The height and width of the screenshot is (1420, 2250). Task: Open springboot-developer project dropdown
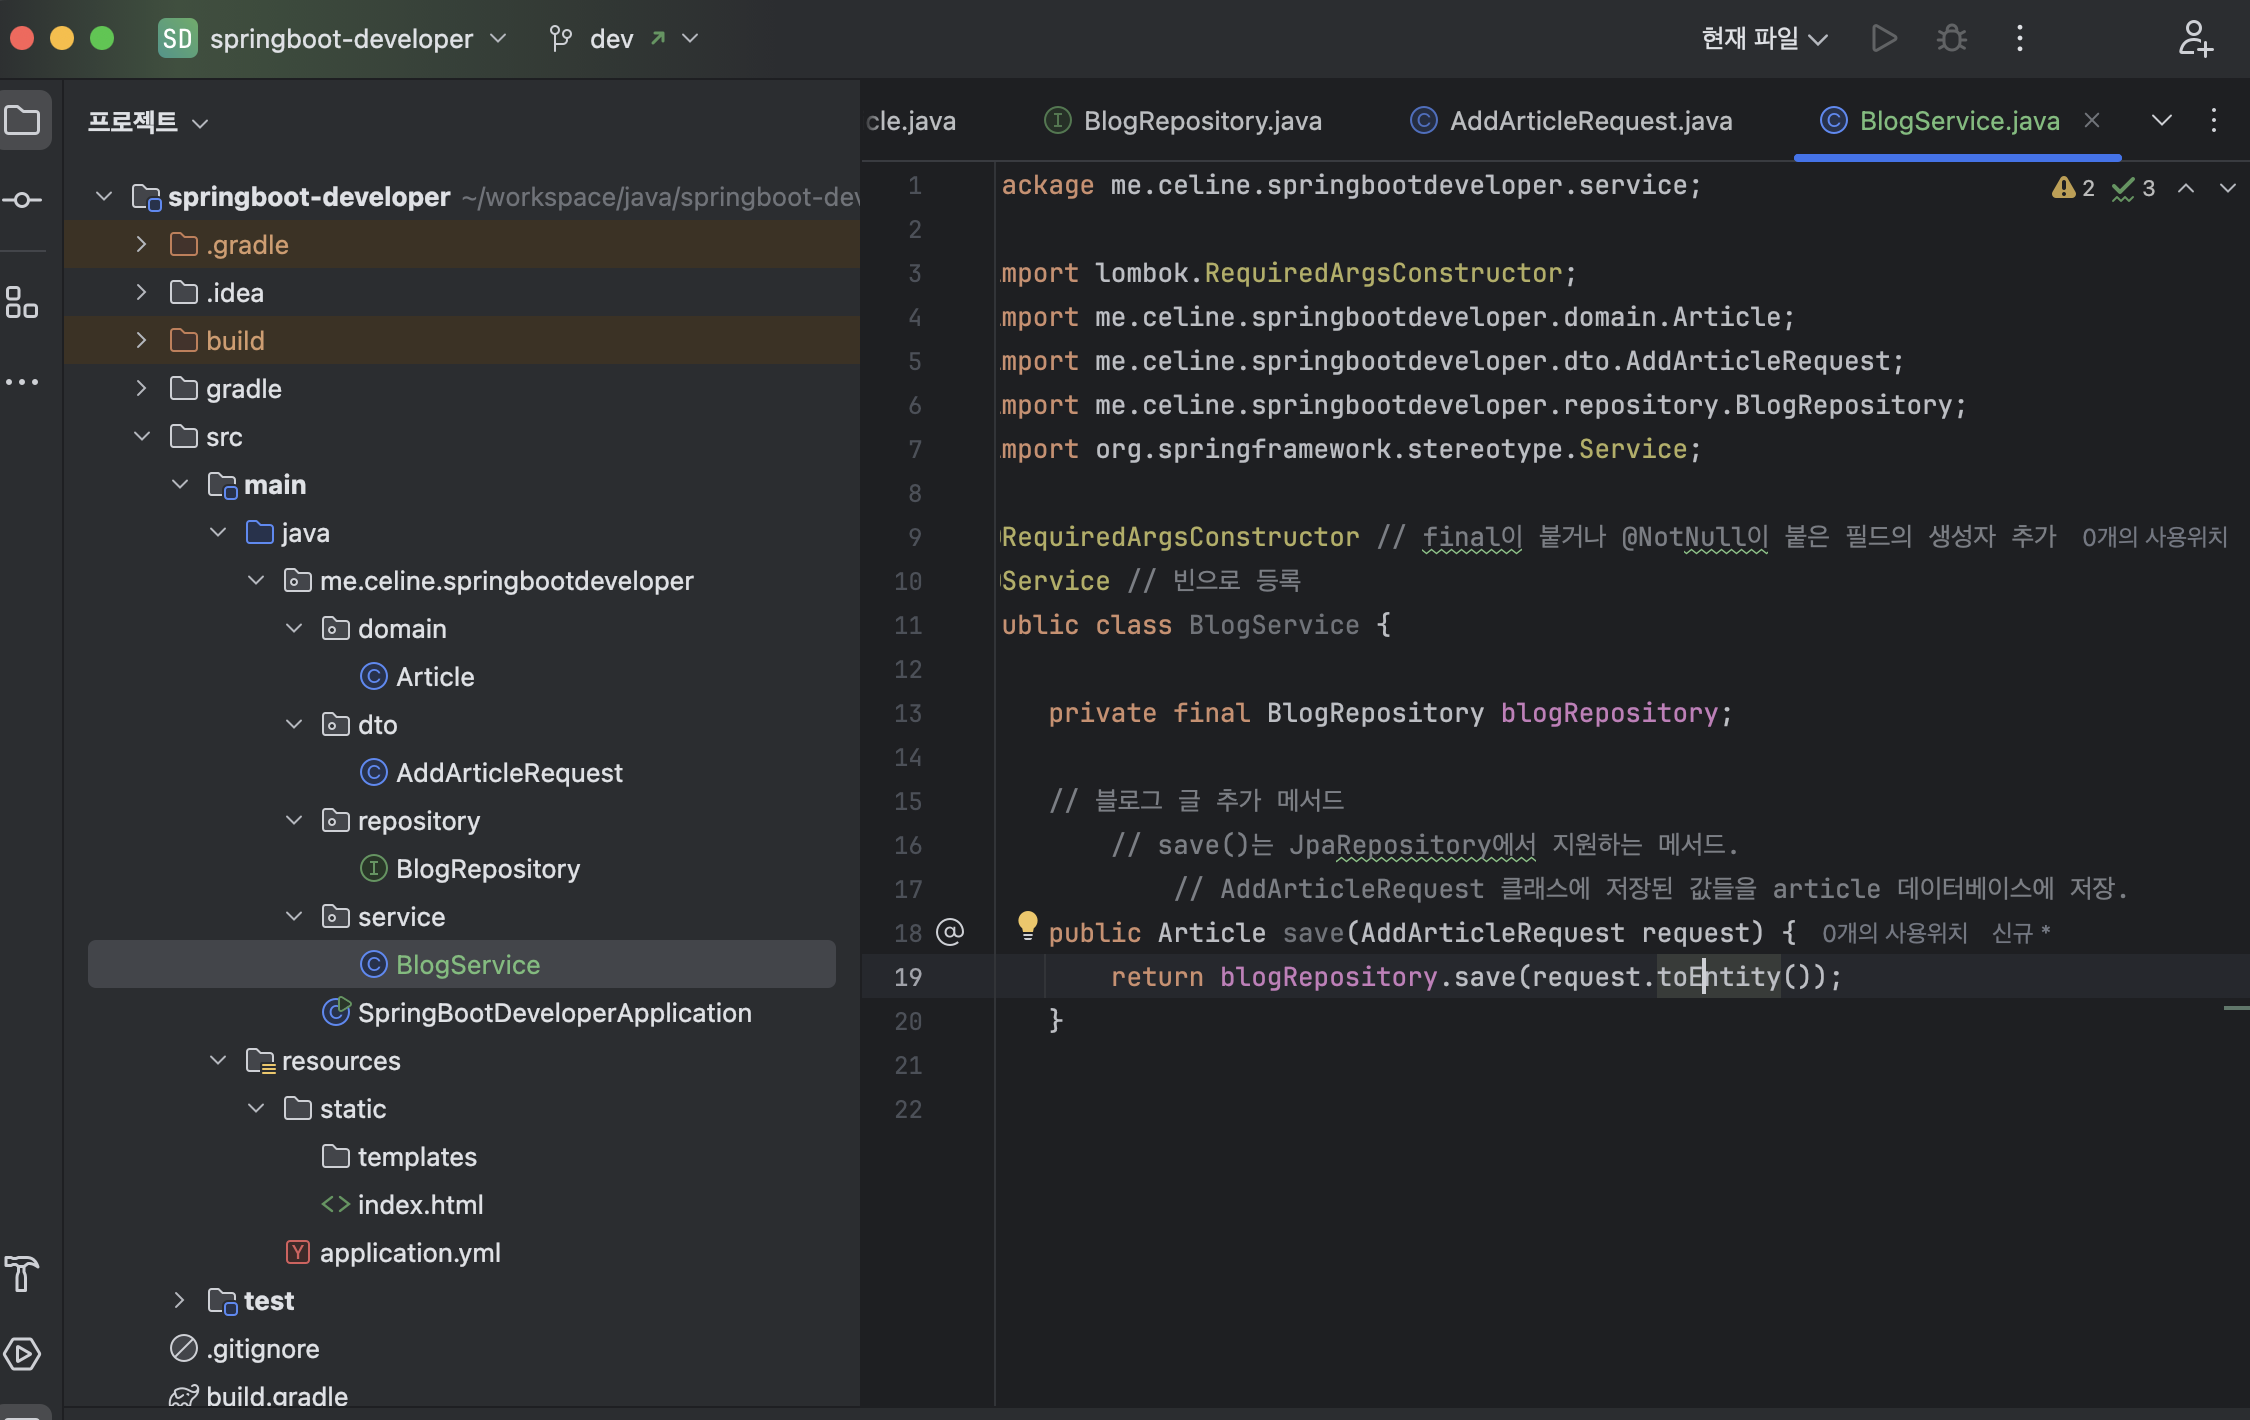pos(333,39)
